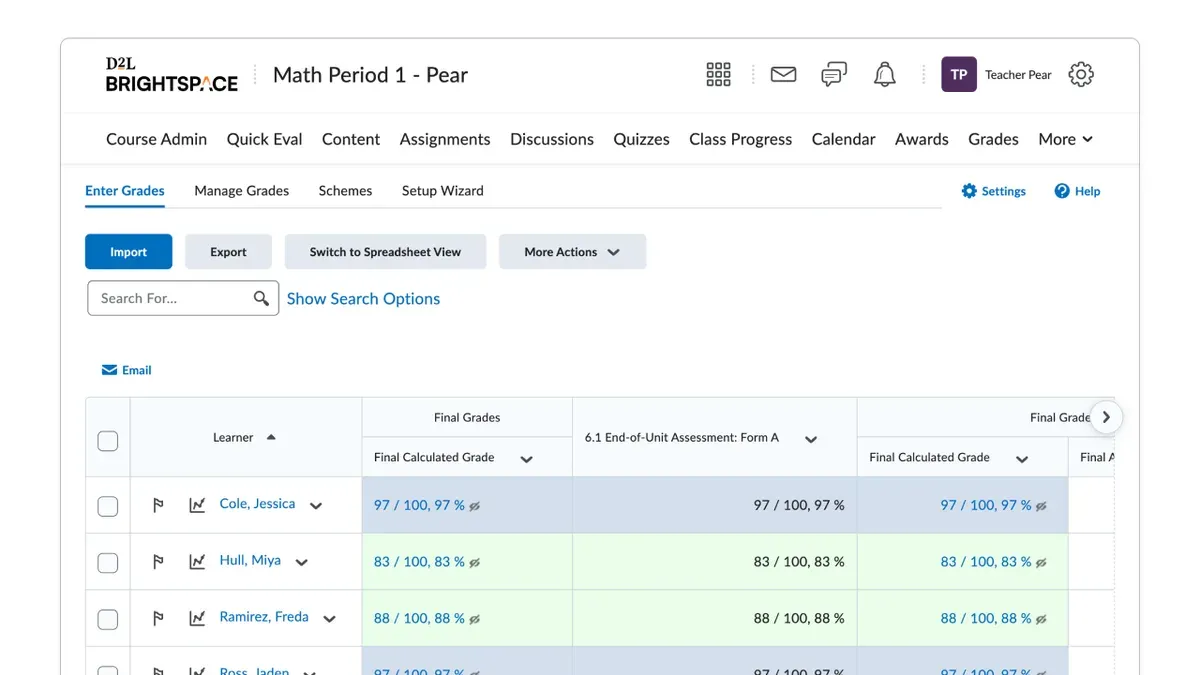
Task: Open learner link Cole, Jessica
Action: click(x=257, y=504)
